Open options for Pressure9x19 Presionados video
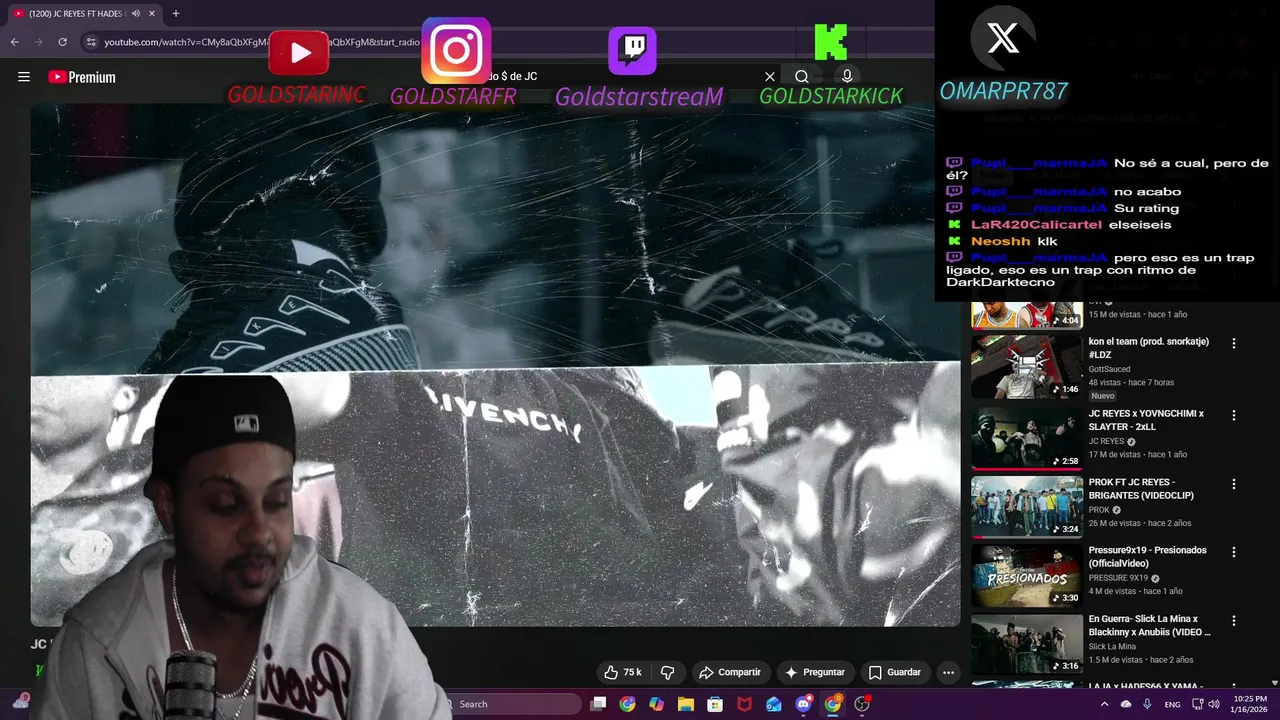Viewport: 1280px width, 720px height. [1233, 552]
